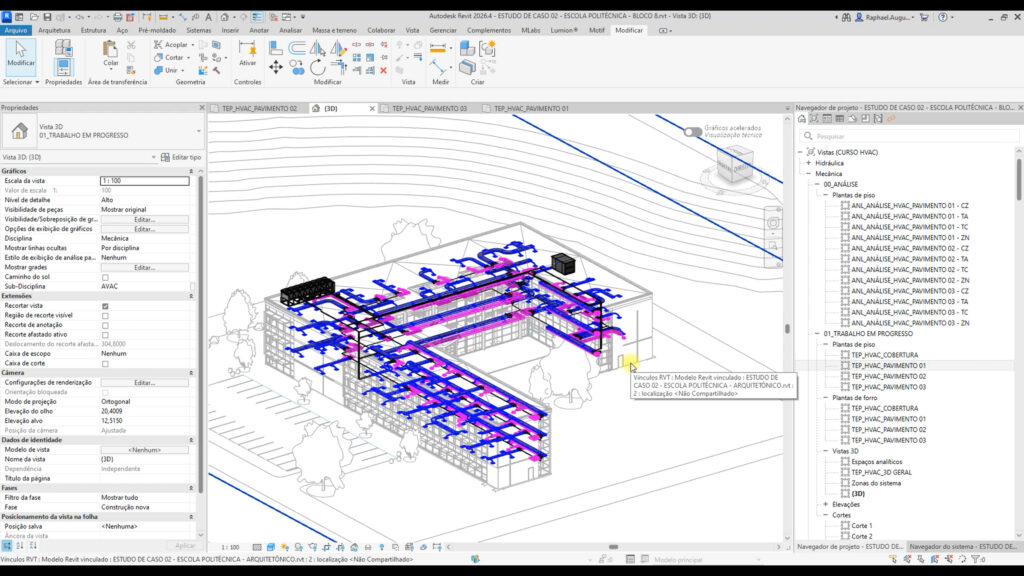Image resolution: width=1024 pixels, height=576 pixels.
Task: Click the Measure between points icon
Action: [x=437, y=67]
